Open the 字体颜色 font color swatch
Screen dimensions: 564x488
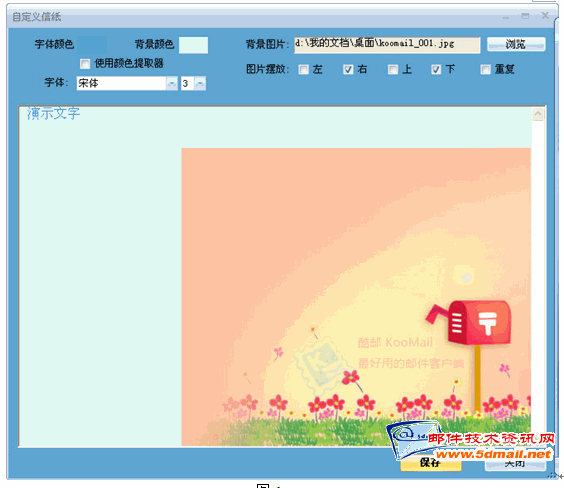[92, 45]
